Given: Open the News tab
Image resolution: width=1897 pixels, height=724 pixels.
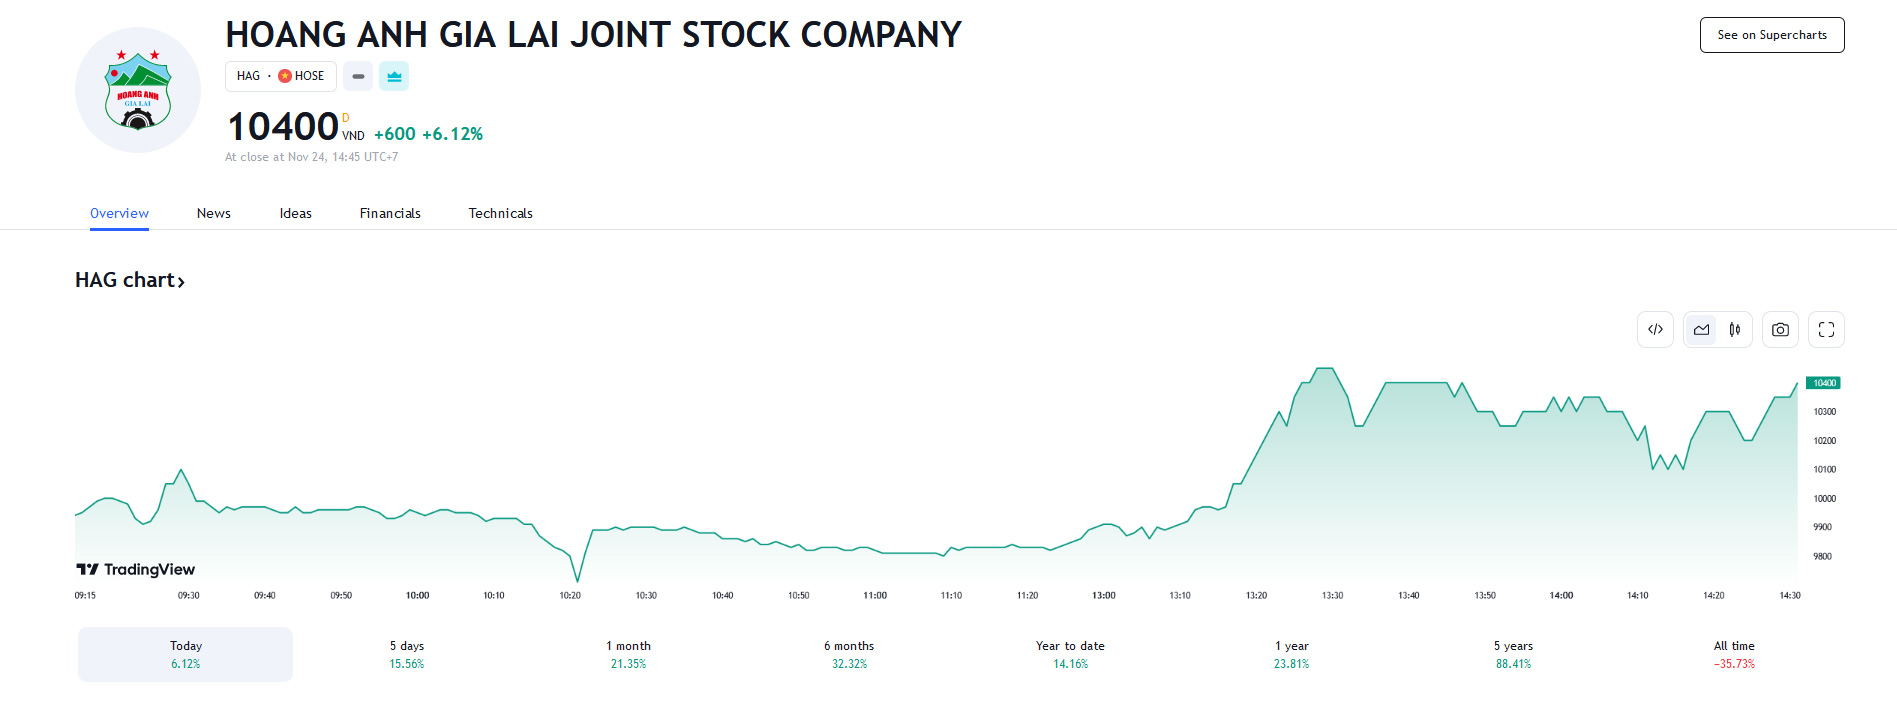Looking at the screenshot, I should coord(213,213).
